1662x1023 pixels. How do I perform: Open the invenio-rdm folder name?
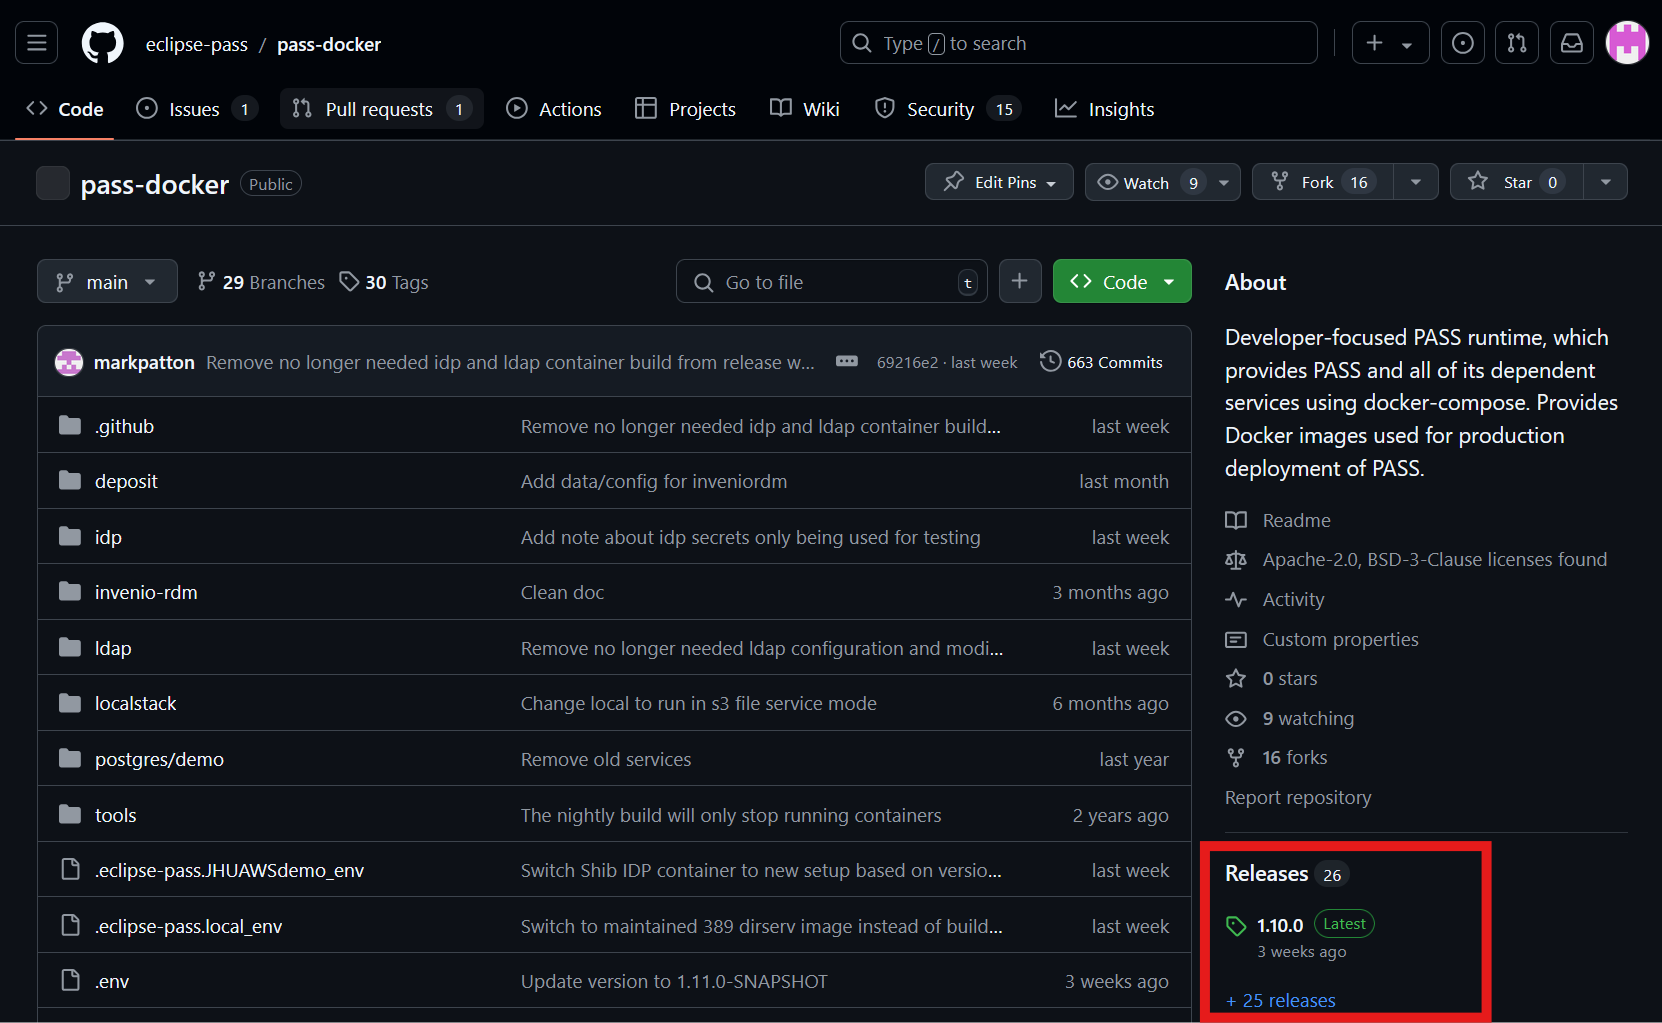(x=146, y=592)
